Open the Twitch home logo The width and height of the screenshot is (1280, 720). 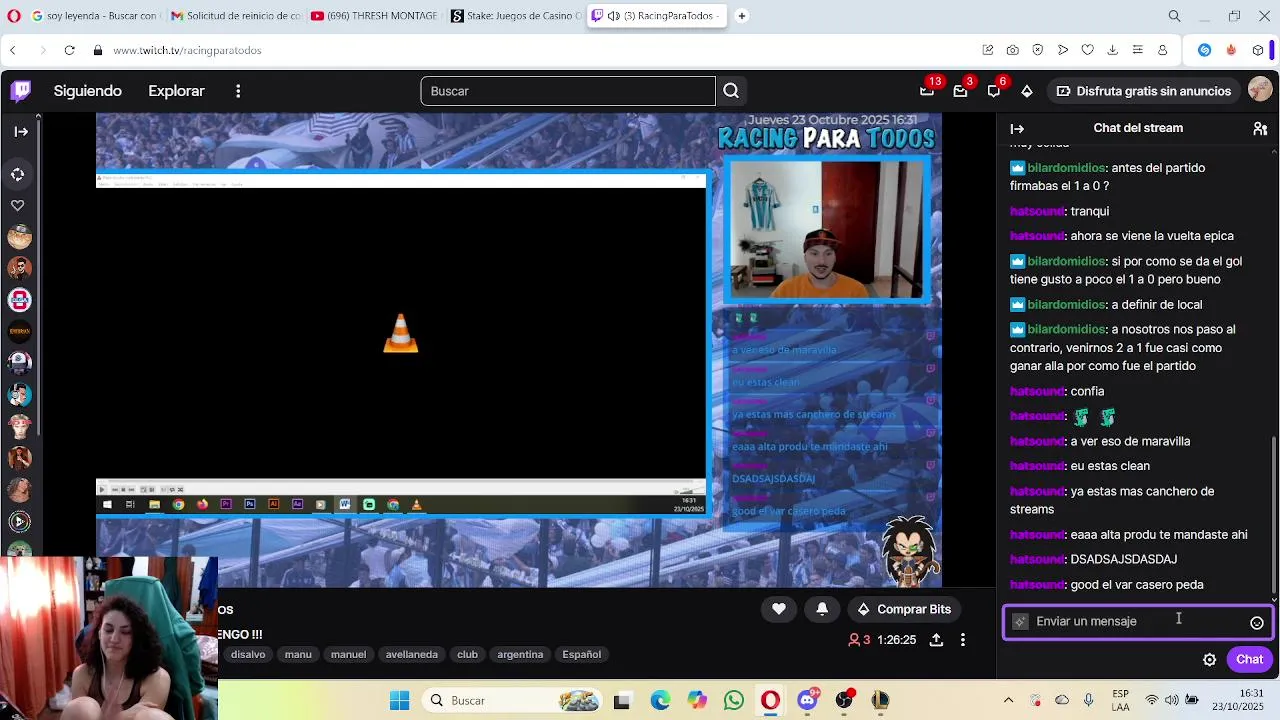[20, 91]
